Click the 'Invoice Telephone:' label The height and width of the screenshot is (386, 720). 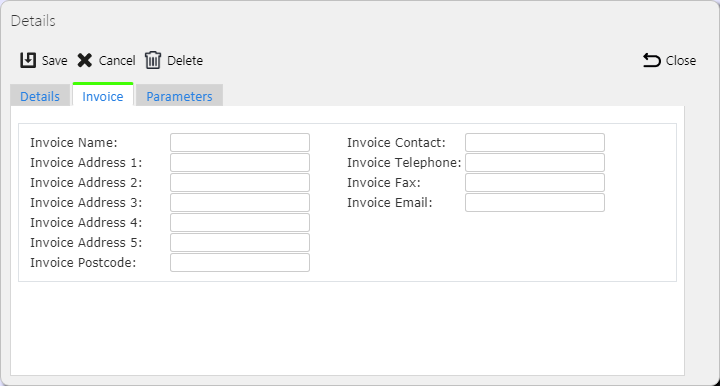pos(404,163)
